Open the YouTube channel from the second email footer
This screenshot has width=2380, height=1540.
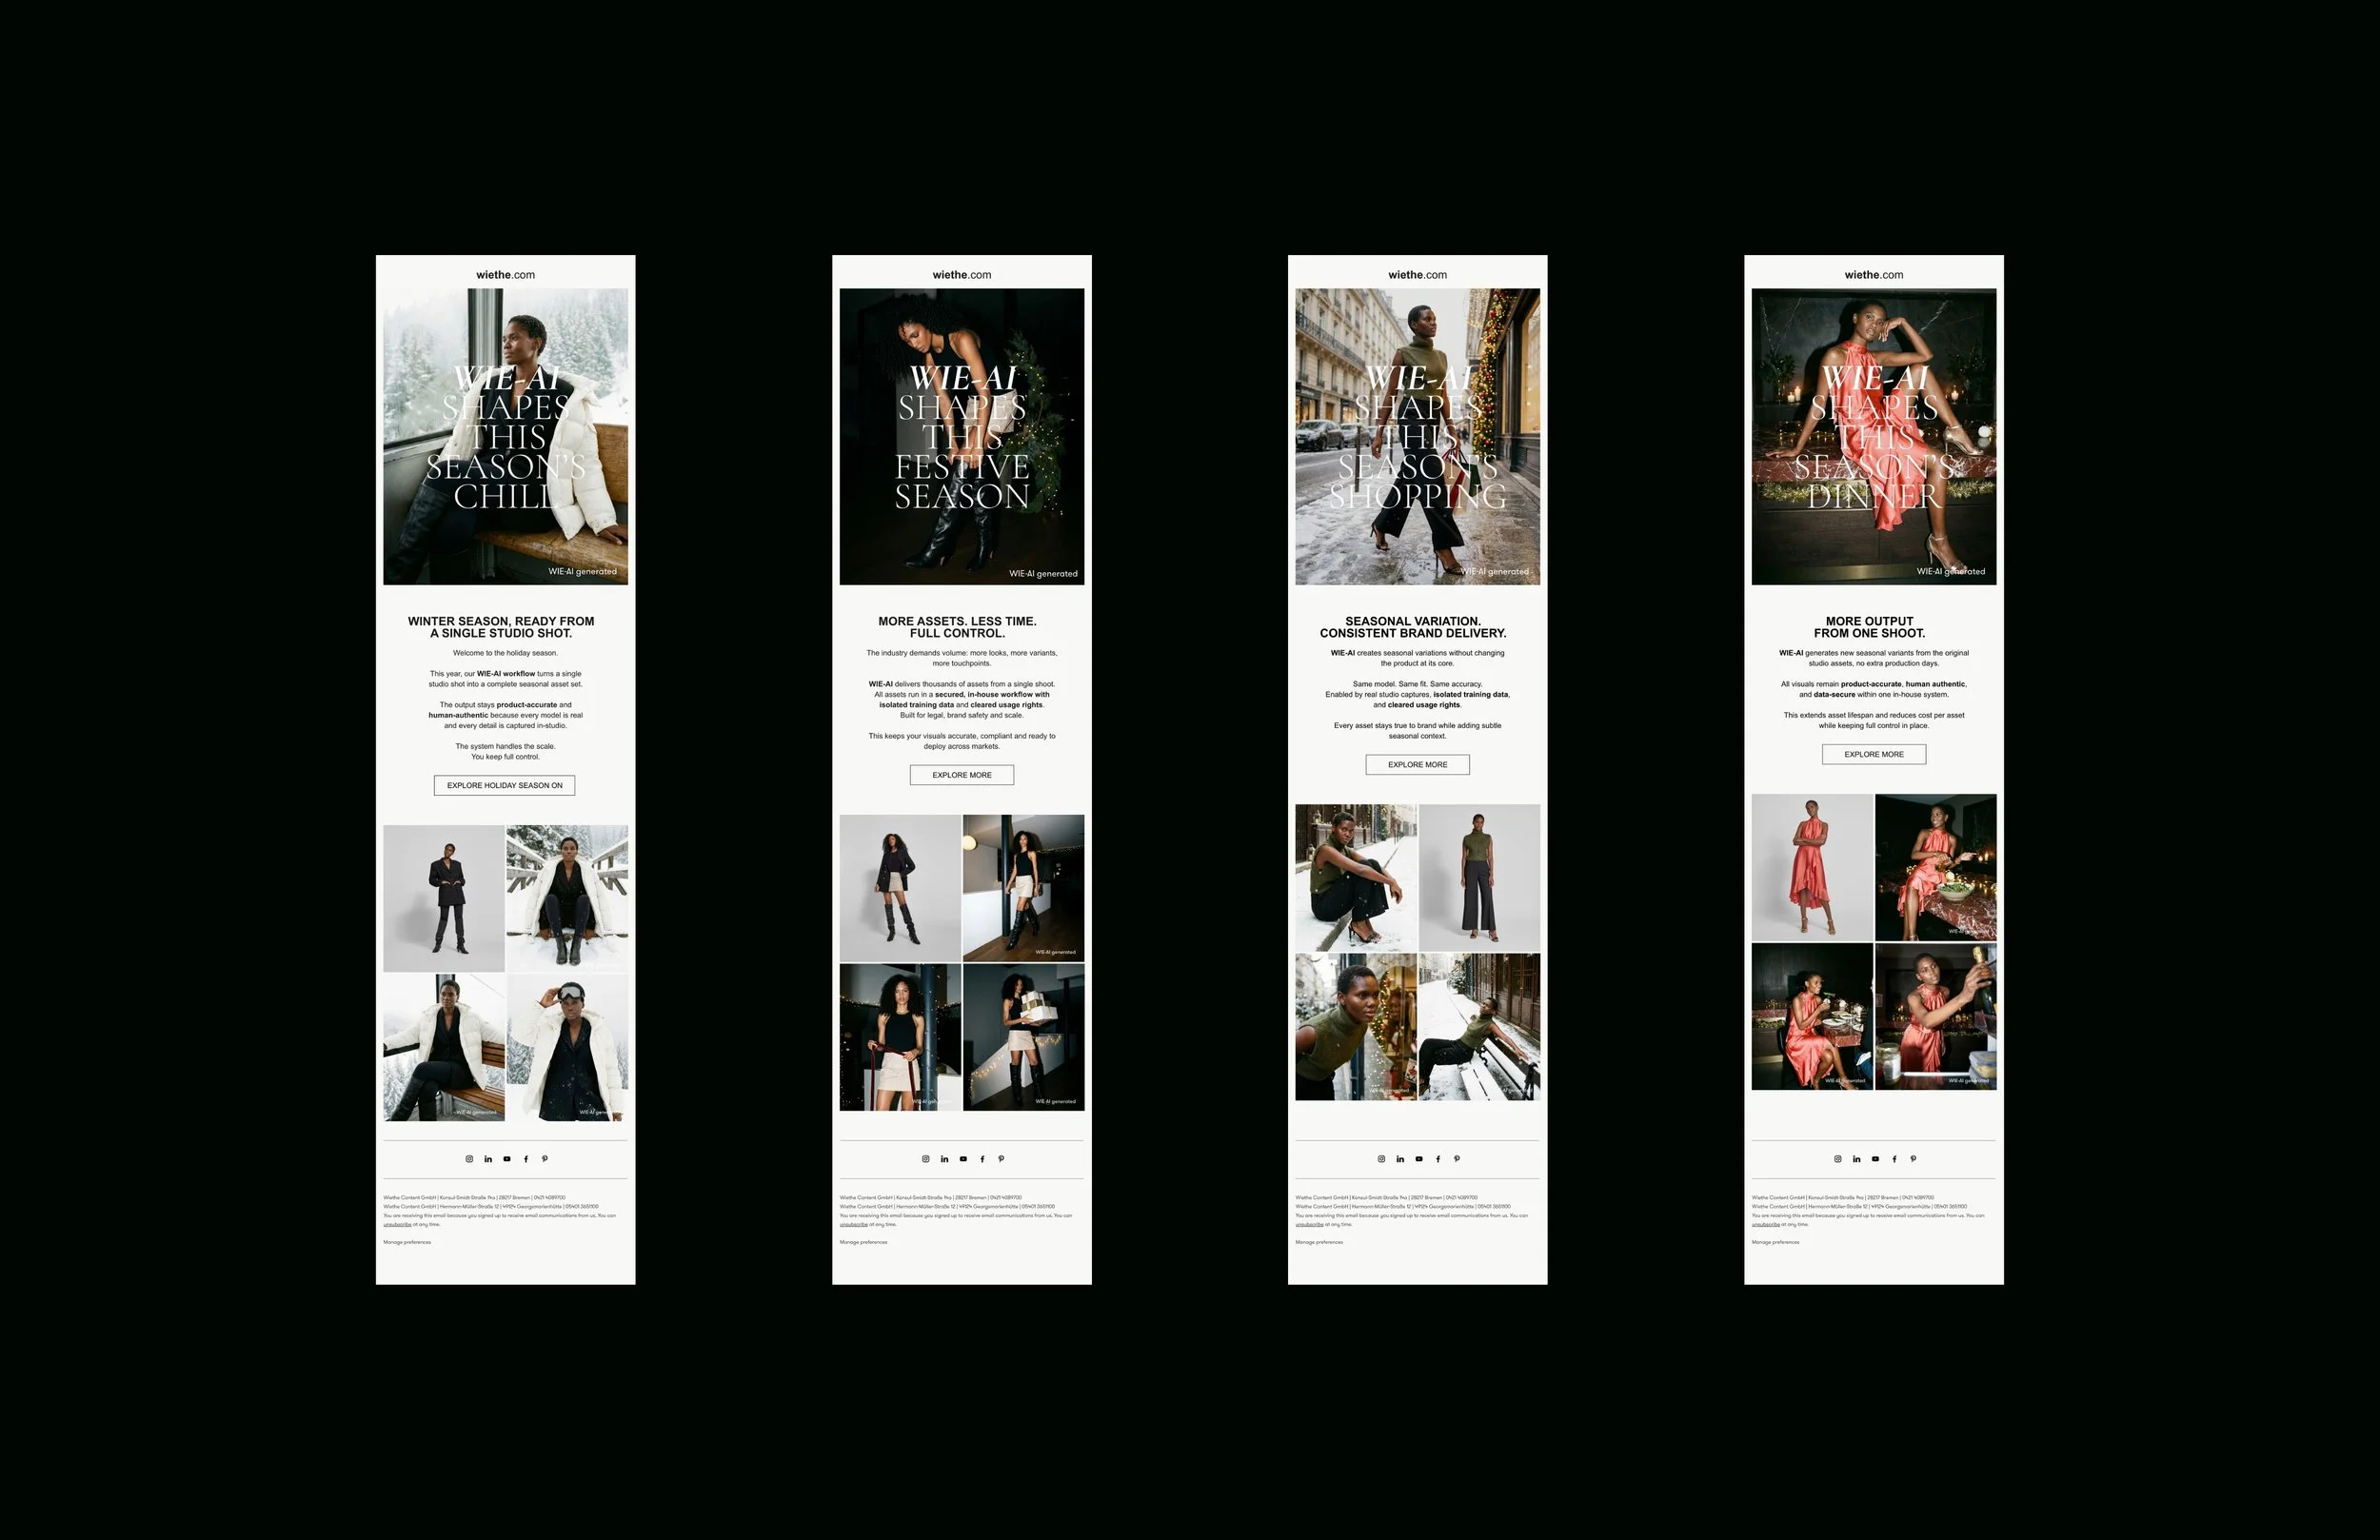click(963, 1159)
